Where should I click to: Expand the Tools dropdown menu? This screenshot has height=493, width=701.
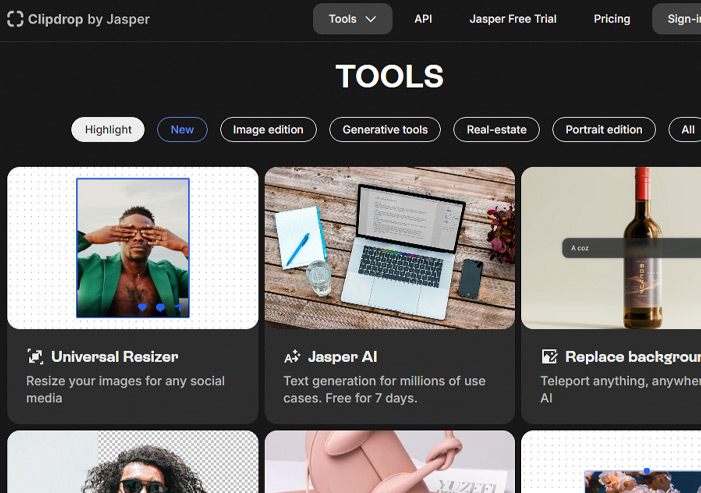pyautogui.click(x=352, y=19)
